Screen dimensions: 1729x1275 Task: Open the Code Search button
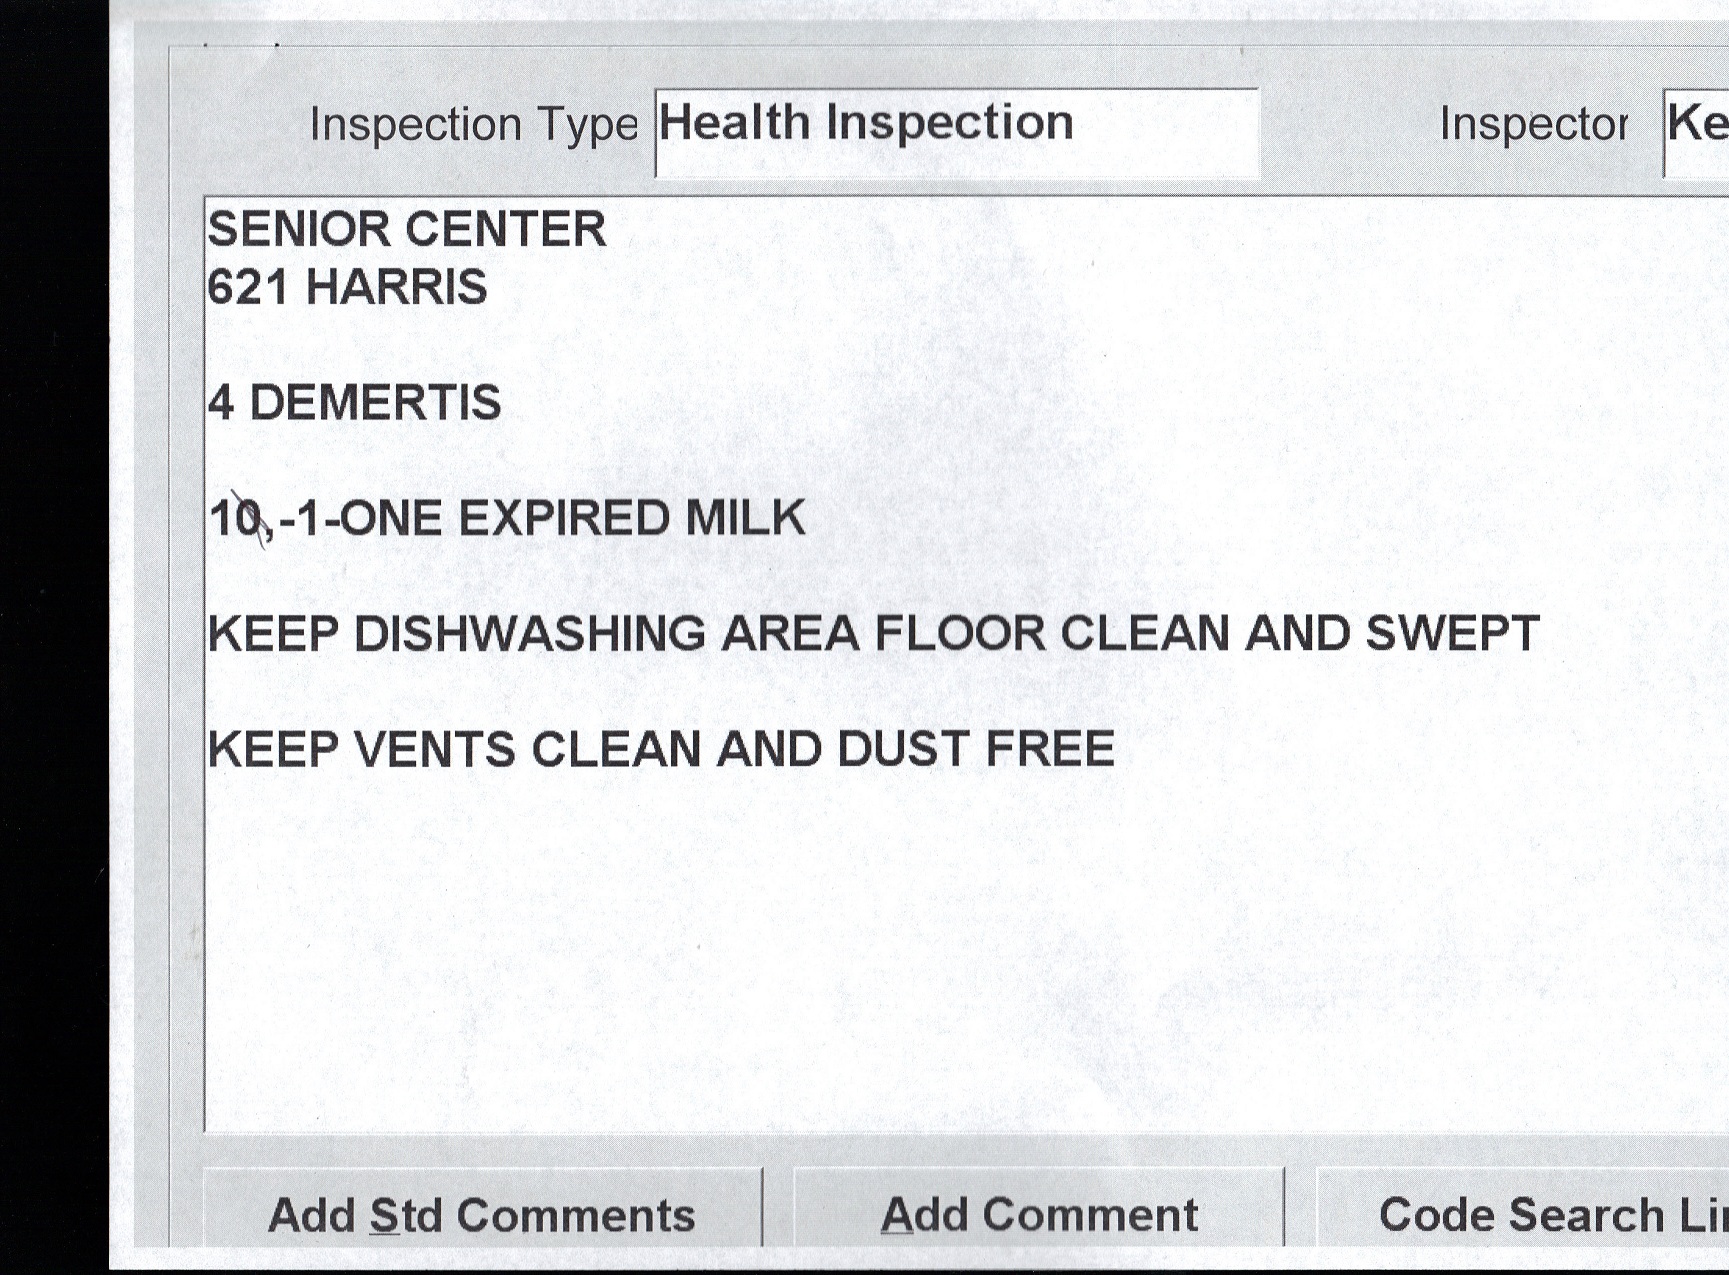1530,1214
